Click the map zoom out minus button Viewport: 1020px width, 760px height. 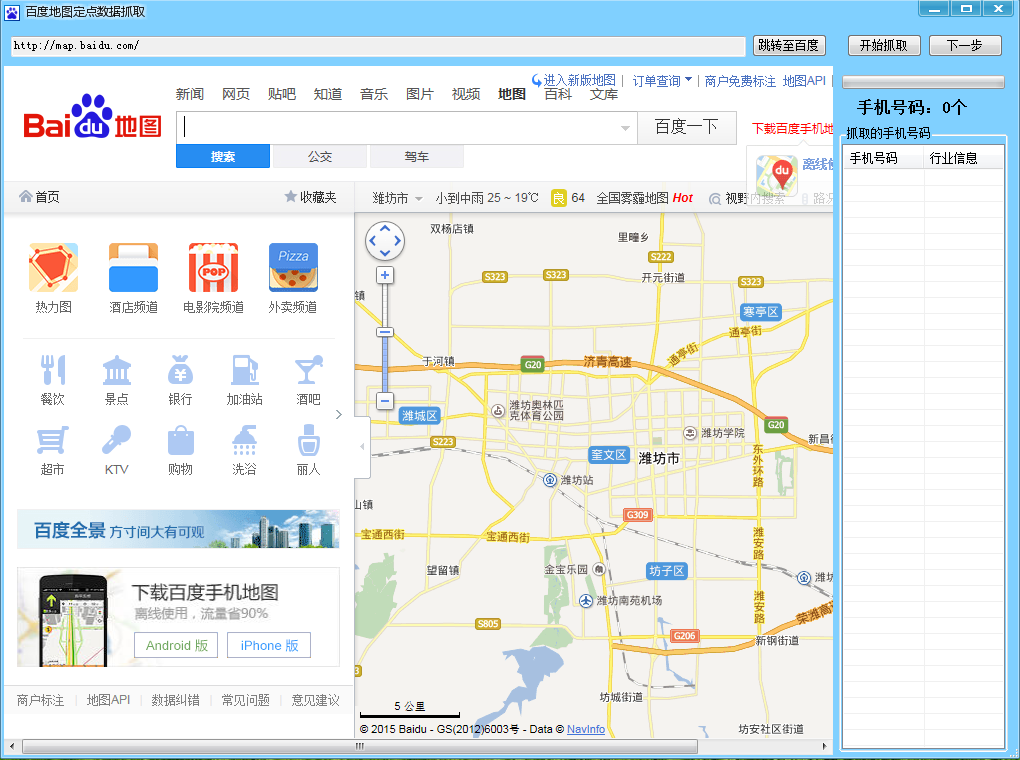click(x=385, y=401)
